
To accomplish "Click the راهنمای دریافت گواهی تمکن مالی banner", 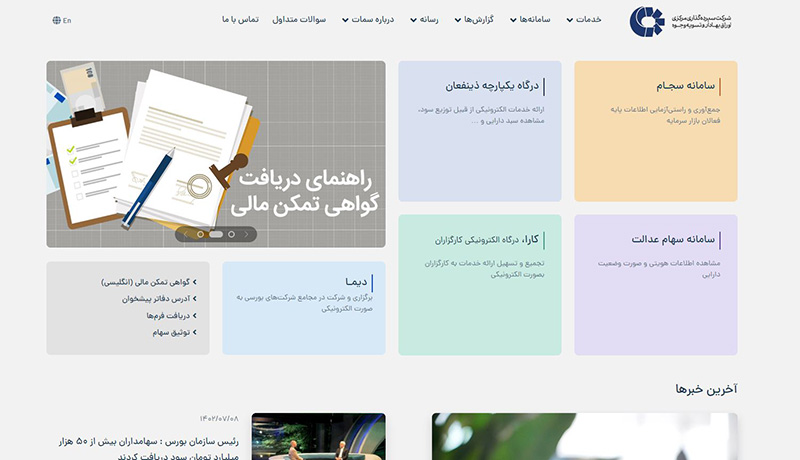I will [216, 154].
